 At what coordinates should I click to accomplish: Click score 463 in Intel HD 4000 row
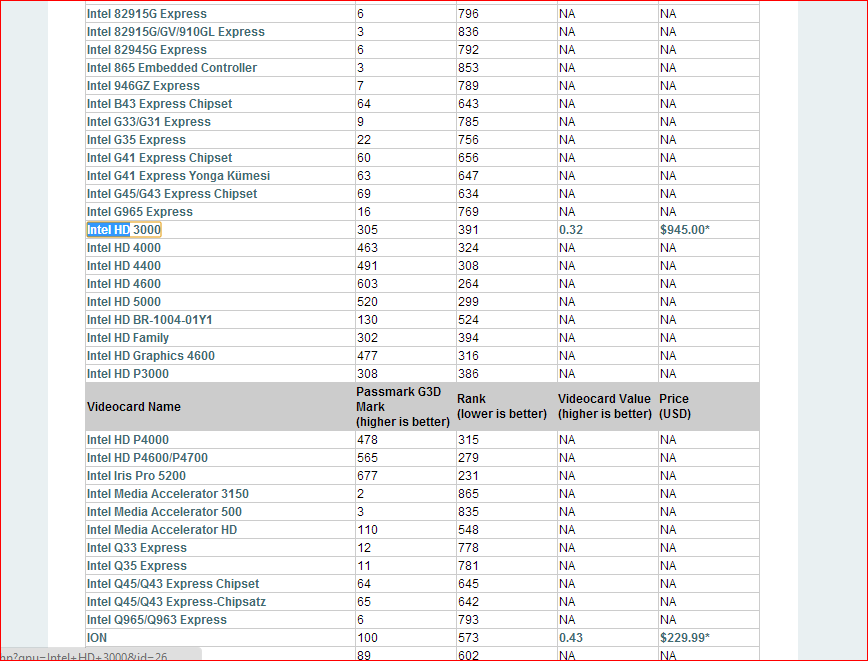tap(368, 248)
